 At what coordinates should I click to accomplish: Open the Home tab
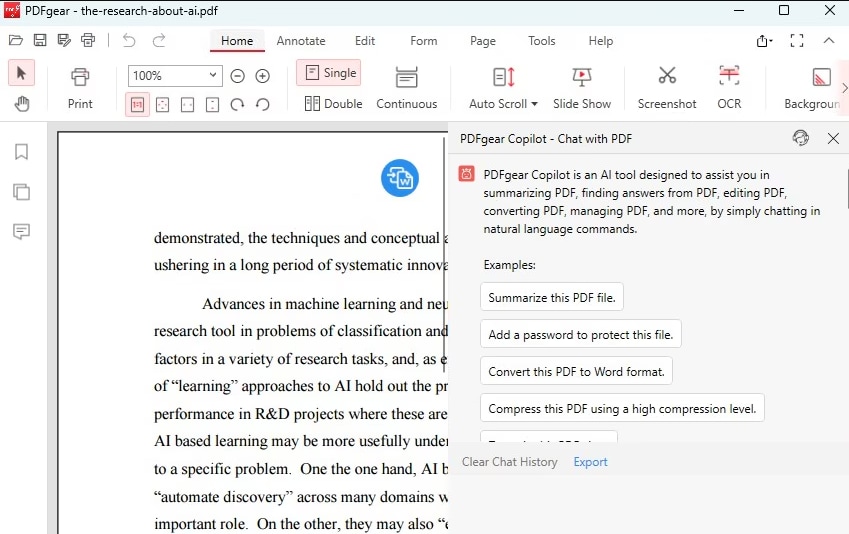point(237,41)
